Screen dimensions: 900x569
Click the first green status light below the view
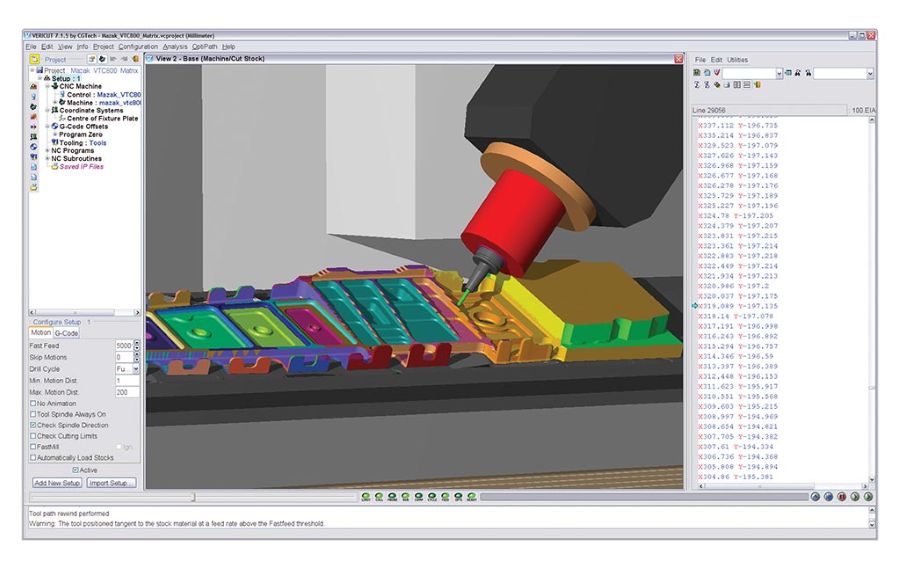click(x=366, y=497)
